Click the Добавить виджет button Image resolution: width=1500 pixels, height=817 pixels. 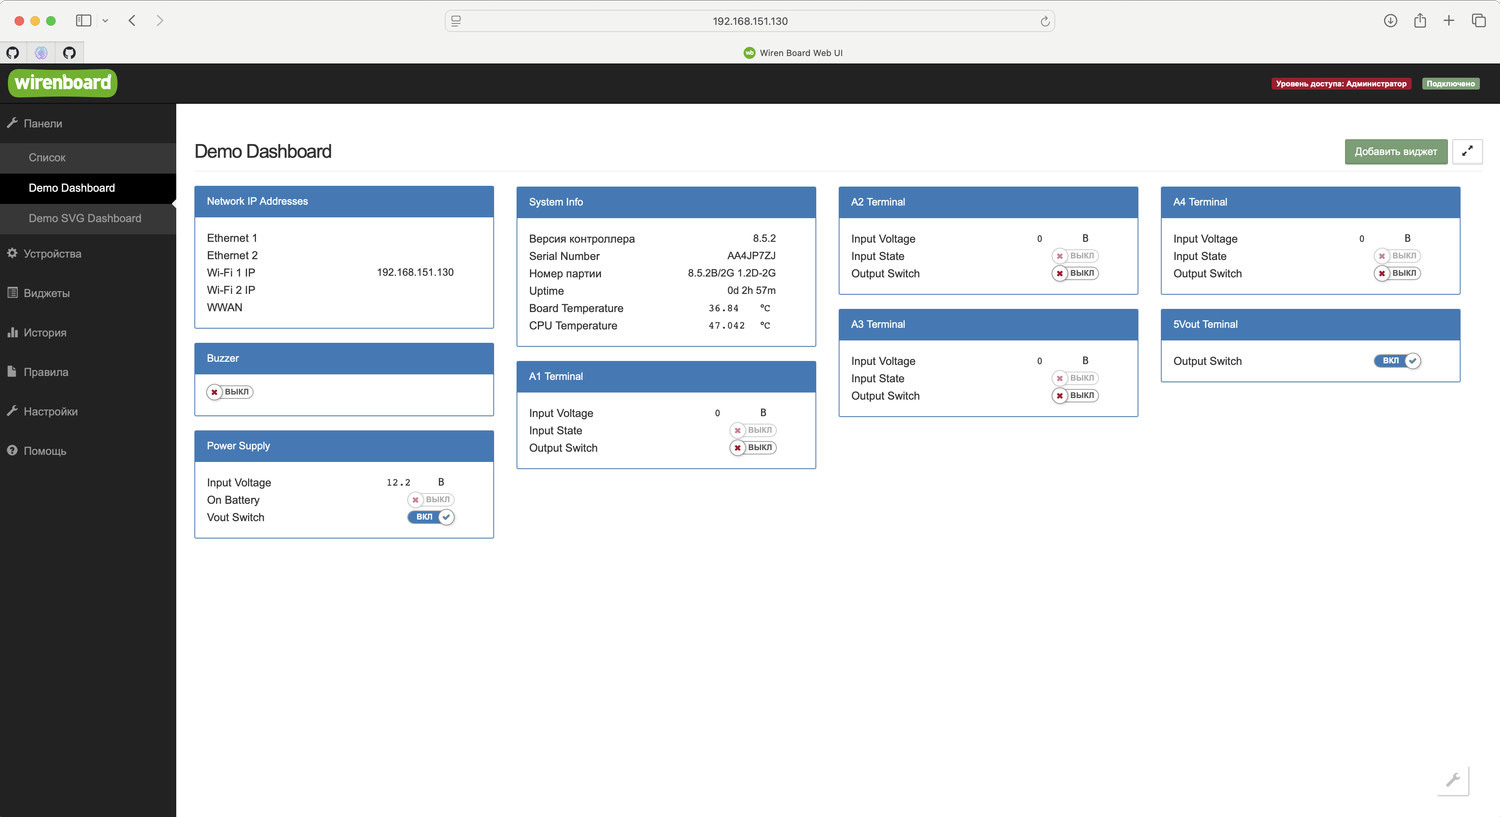[x=1395, y=151]
